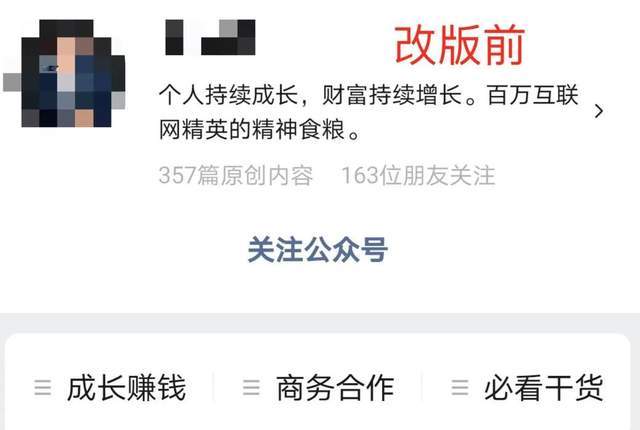
Task: View the 357篇原创内容 count
Action: point(236,175)
